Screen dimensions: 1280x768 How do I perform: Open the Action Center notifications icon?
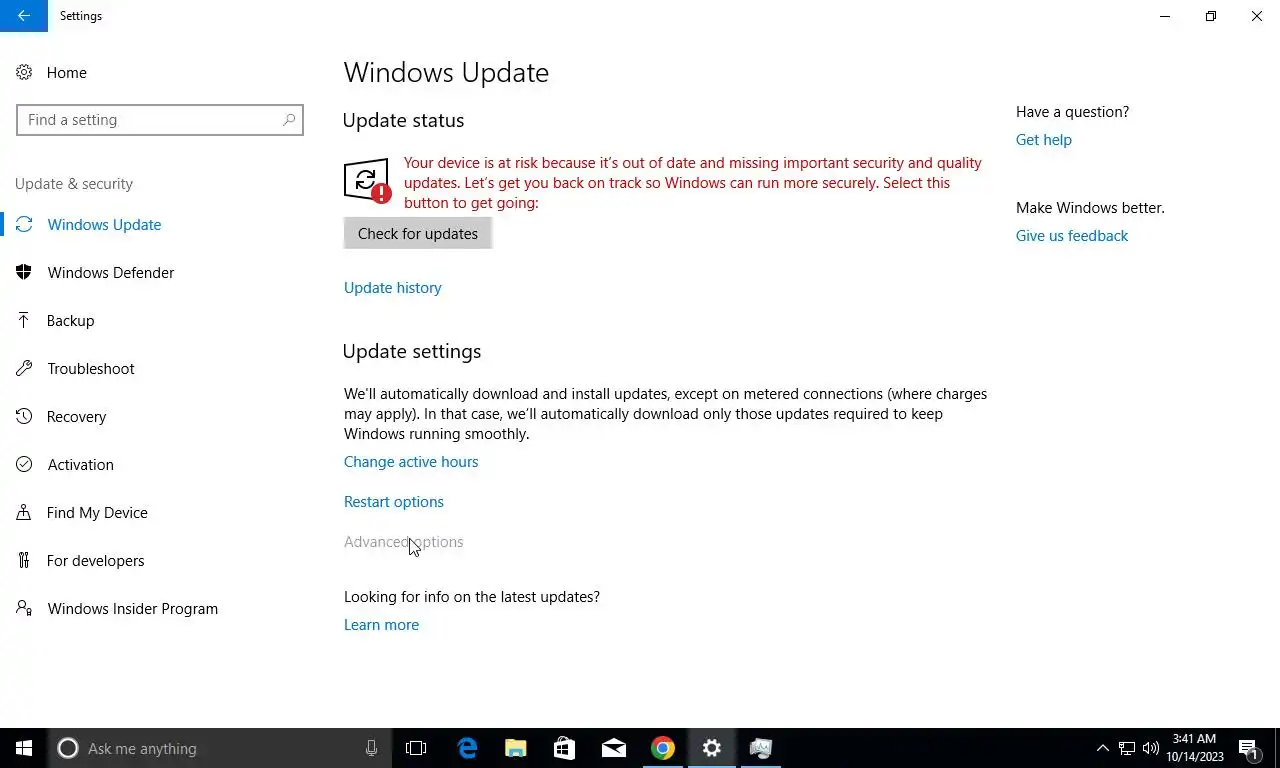pos(1249,748)
